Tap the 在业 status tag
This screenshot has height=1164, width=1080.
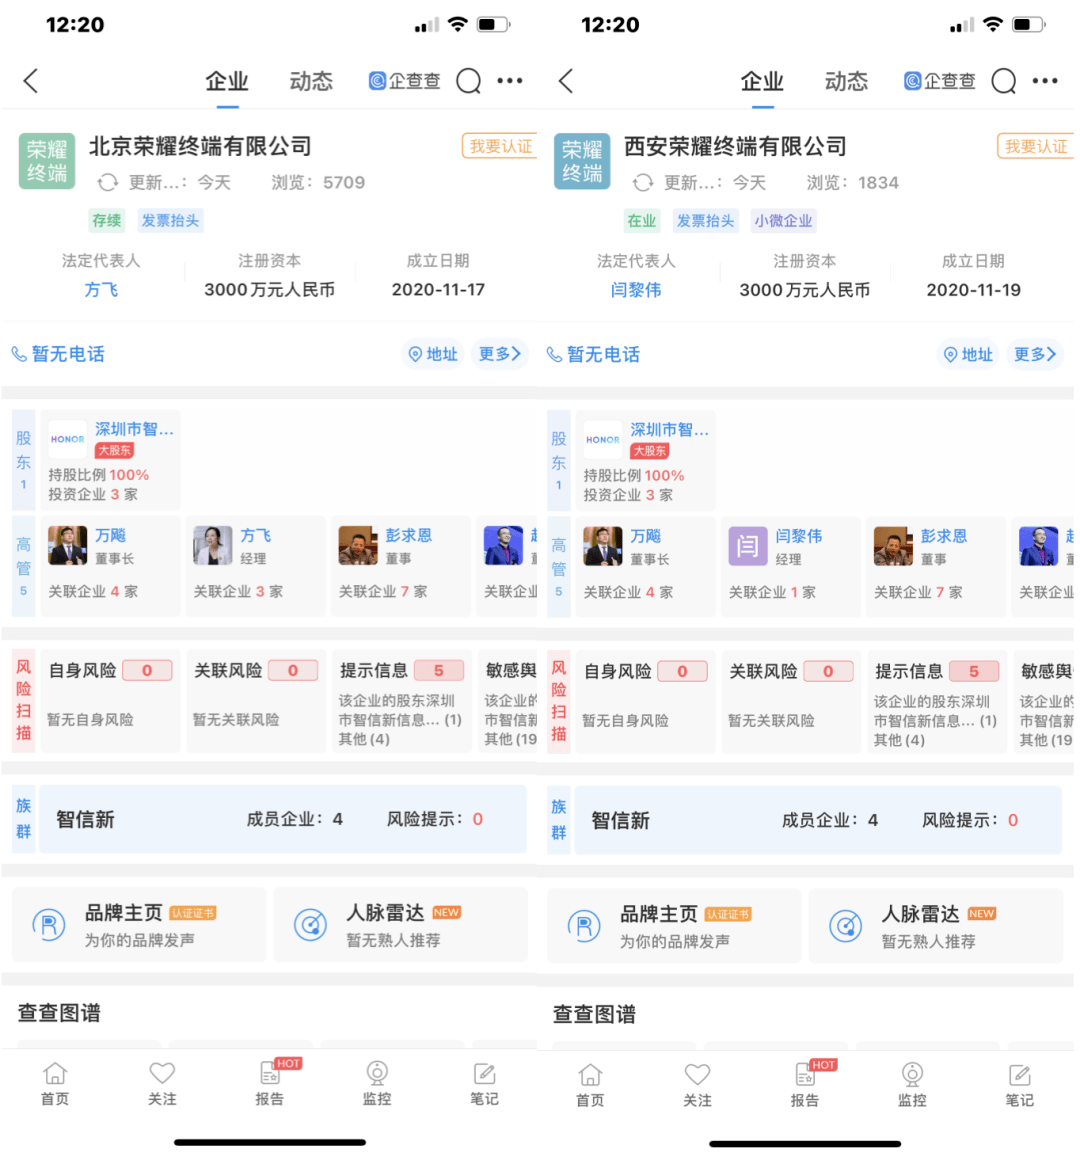pyautogui.click(x=641, y=220)
